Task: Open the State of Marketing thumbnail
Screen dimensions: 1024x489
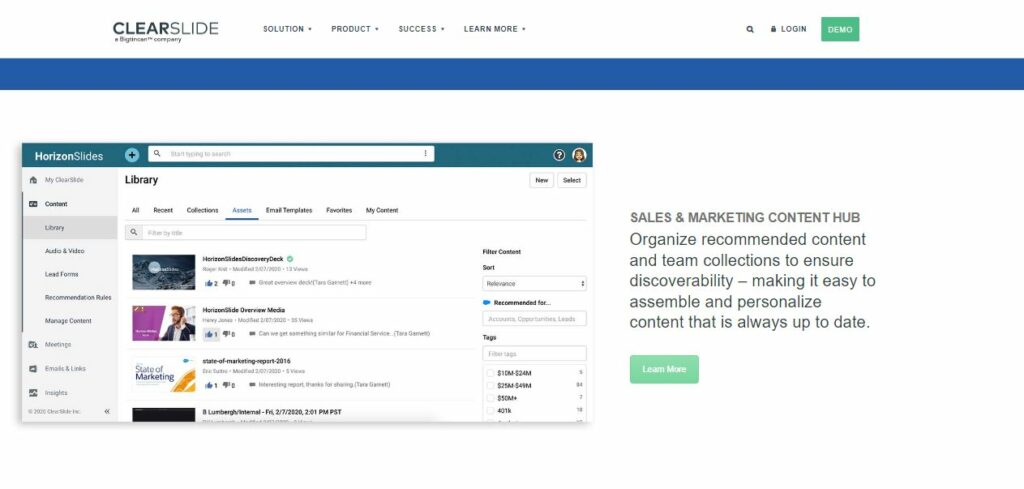Action: point(163,374)
